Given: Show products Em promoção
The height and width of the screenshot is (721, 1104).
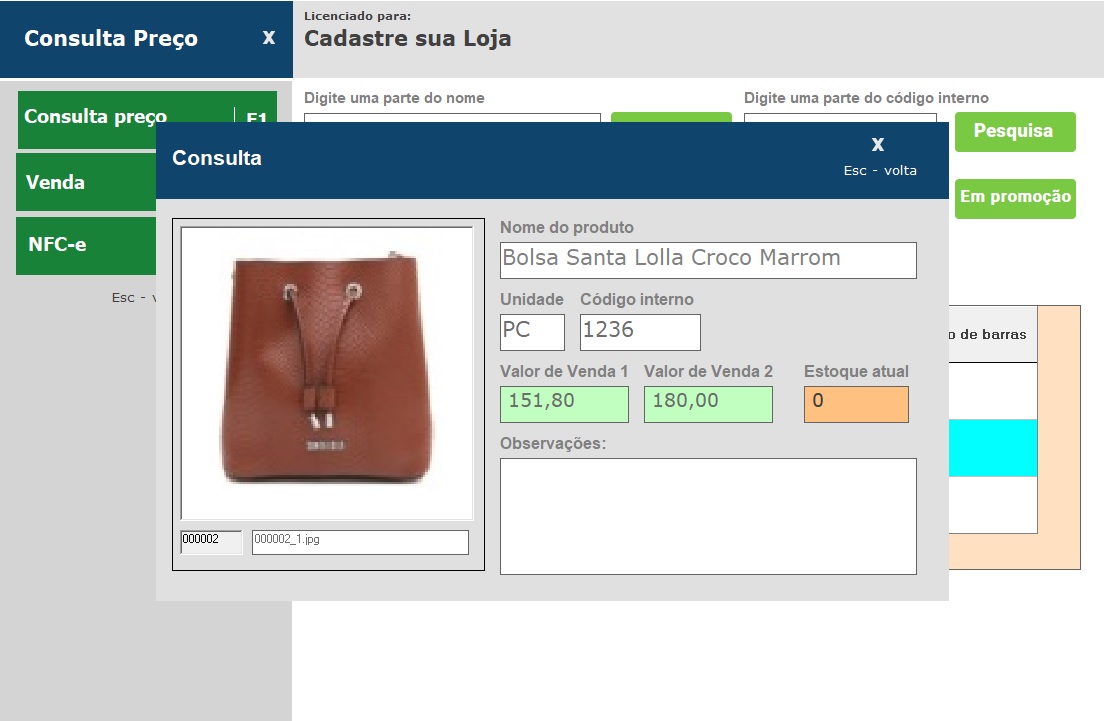Looking at the screenshot, I should pyautogui.click(x=1015, y=197).
